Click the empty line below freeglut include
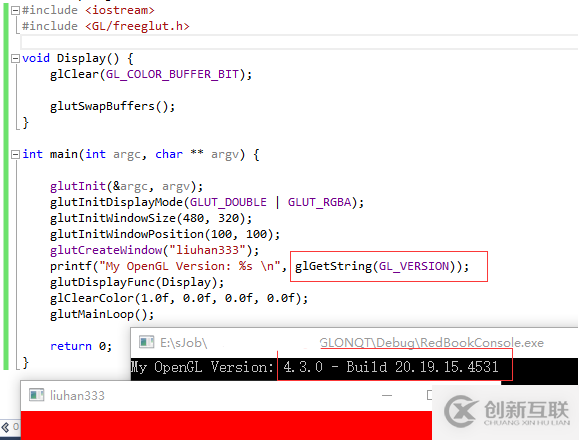This screenshot has width=579, height=440. [299, 42]
